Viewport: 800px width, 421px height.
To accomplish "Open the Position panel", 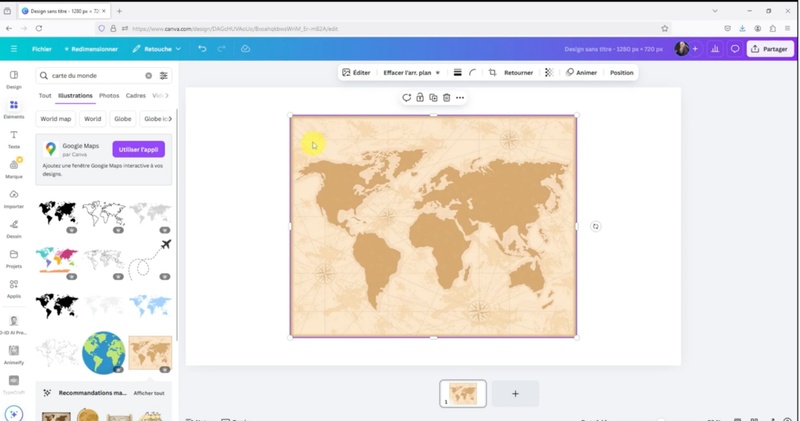I will click(621, 72).
